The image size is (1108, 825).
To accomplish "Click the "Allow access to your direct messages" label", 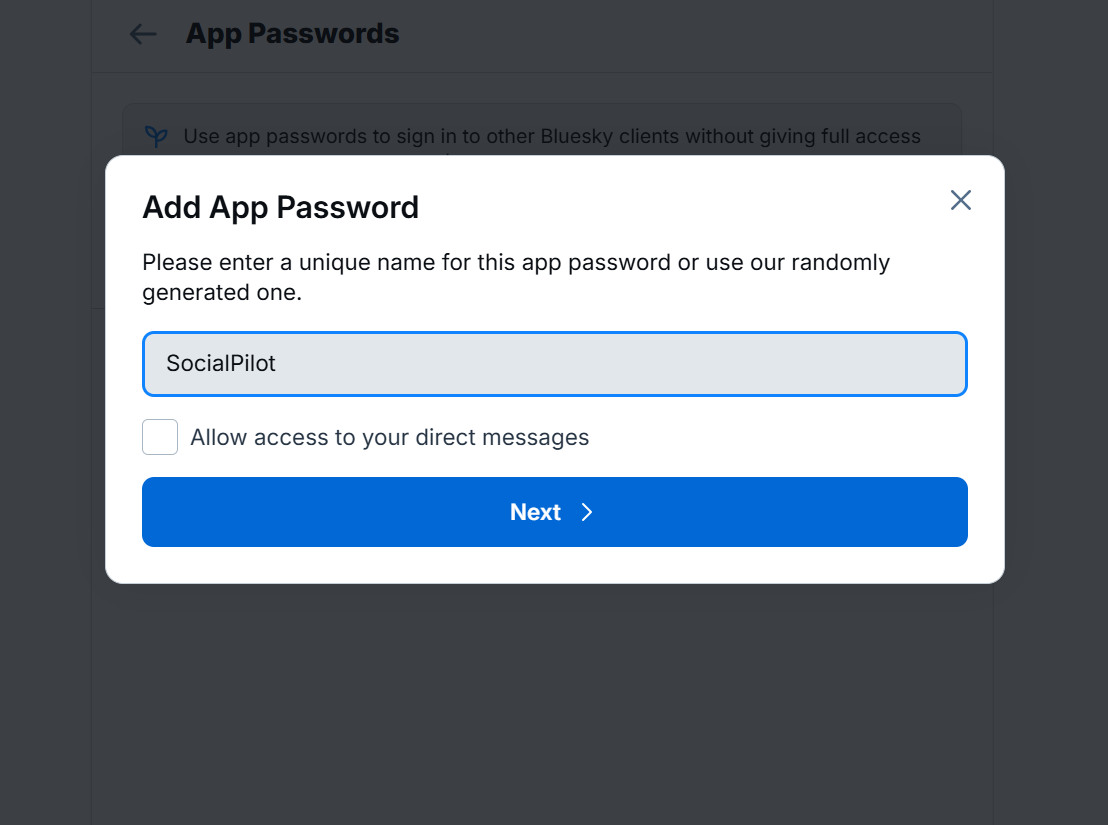I will [x=389, y=437].
